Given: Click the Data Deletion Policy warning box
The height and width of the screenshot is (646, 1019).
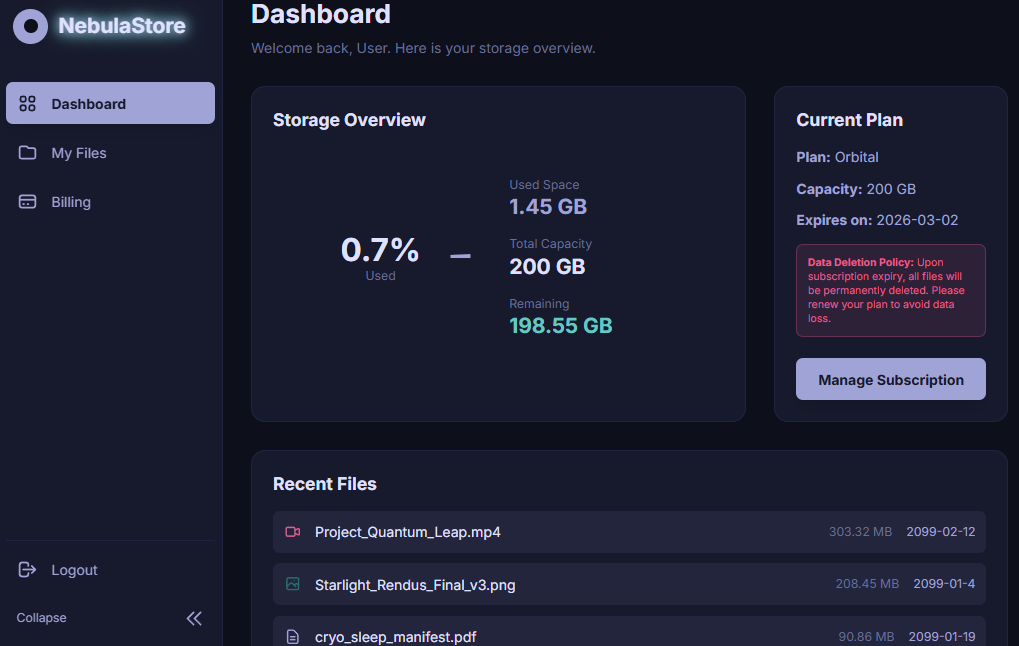Looking at the screenshot, I should 890,290.
